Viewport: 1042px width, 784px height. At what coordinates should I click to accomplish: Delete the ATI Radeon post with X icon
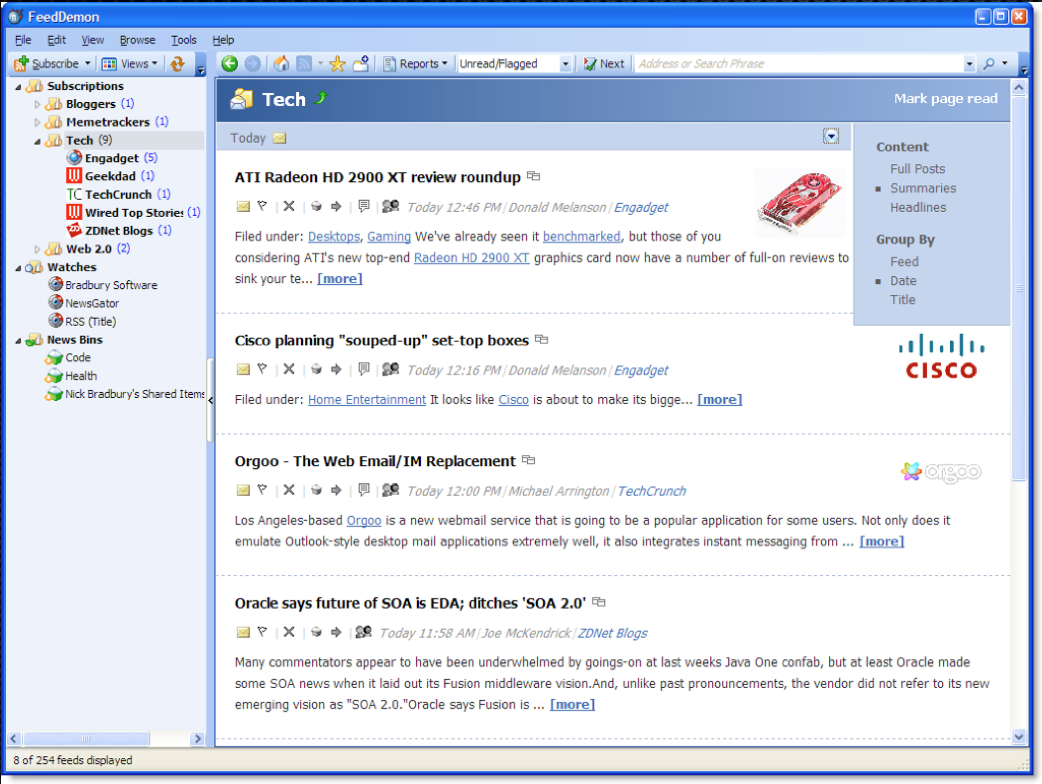tap(288, 207)
